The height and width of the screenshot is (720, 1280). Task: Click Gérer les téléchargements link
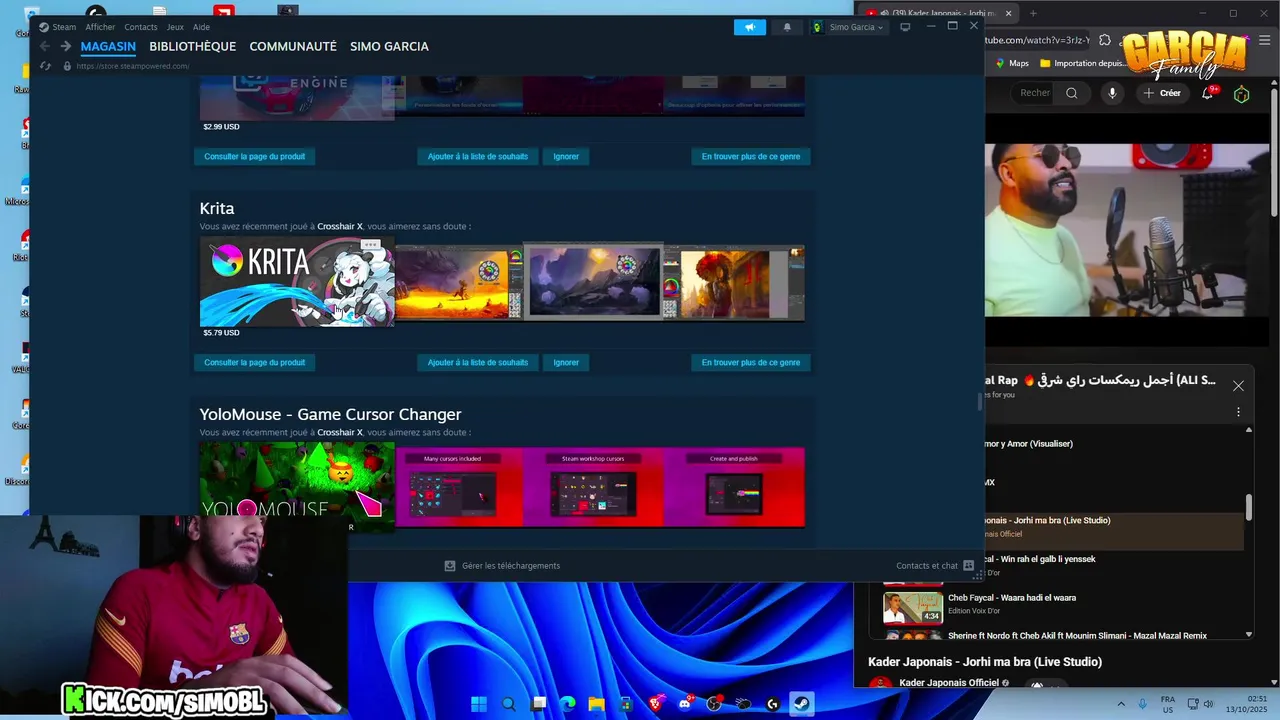pyautogui.click(x=511, y=566)
